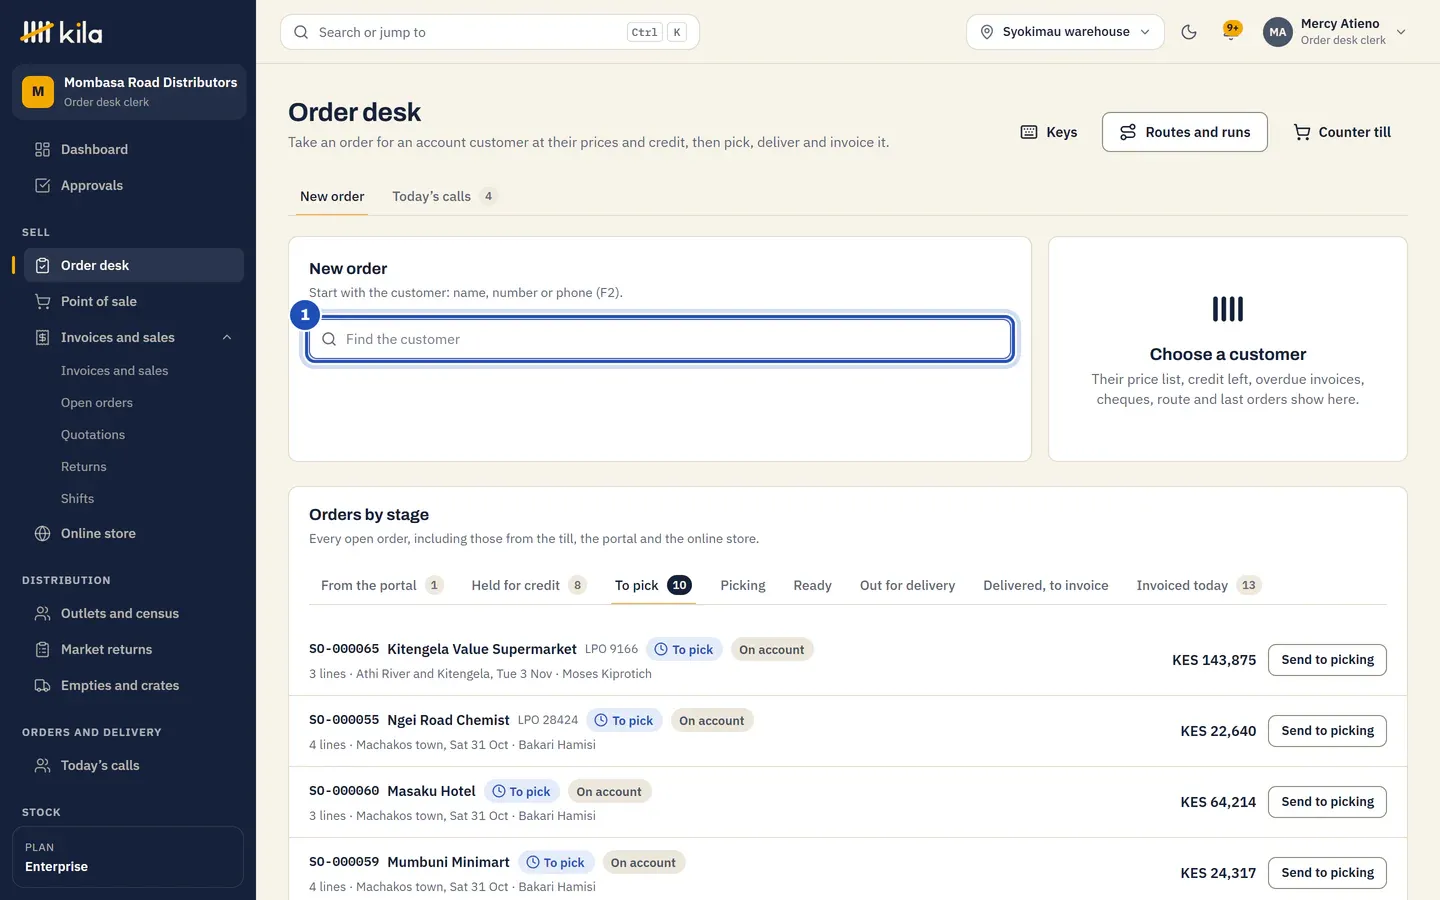Show the Picking stage tab
This screenshot has height=900, width=1440.
[x=743, y=585]
